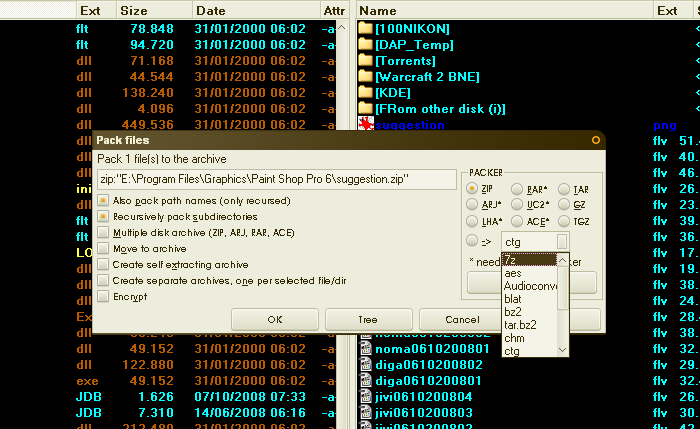Select the GZ packer radio button
This screenshot has width=700, height=429.
point(564,204)
